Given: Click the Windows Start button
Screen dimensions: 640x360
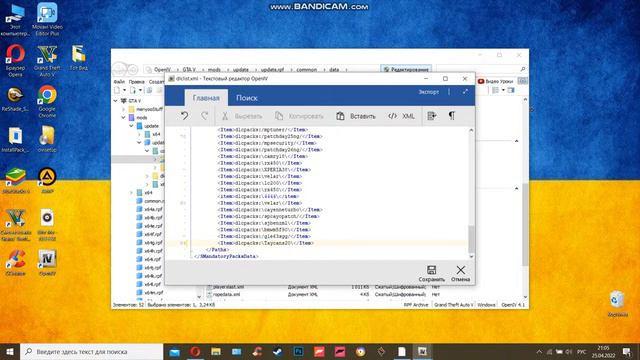Looking at the screenshot, I should 10,351.
